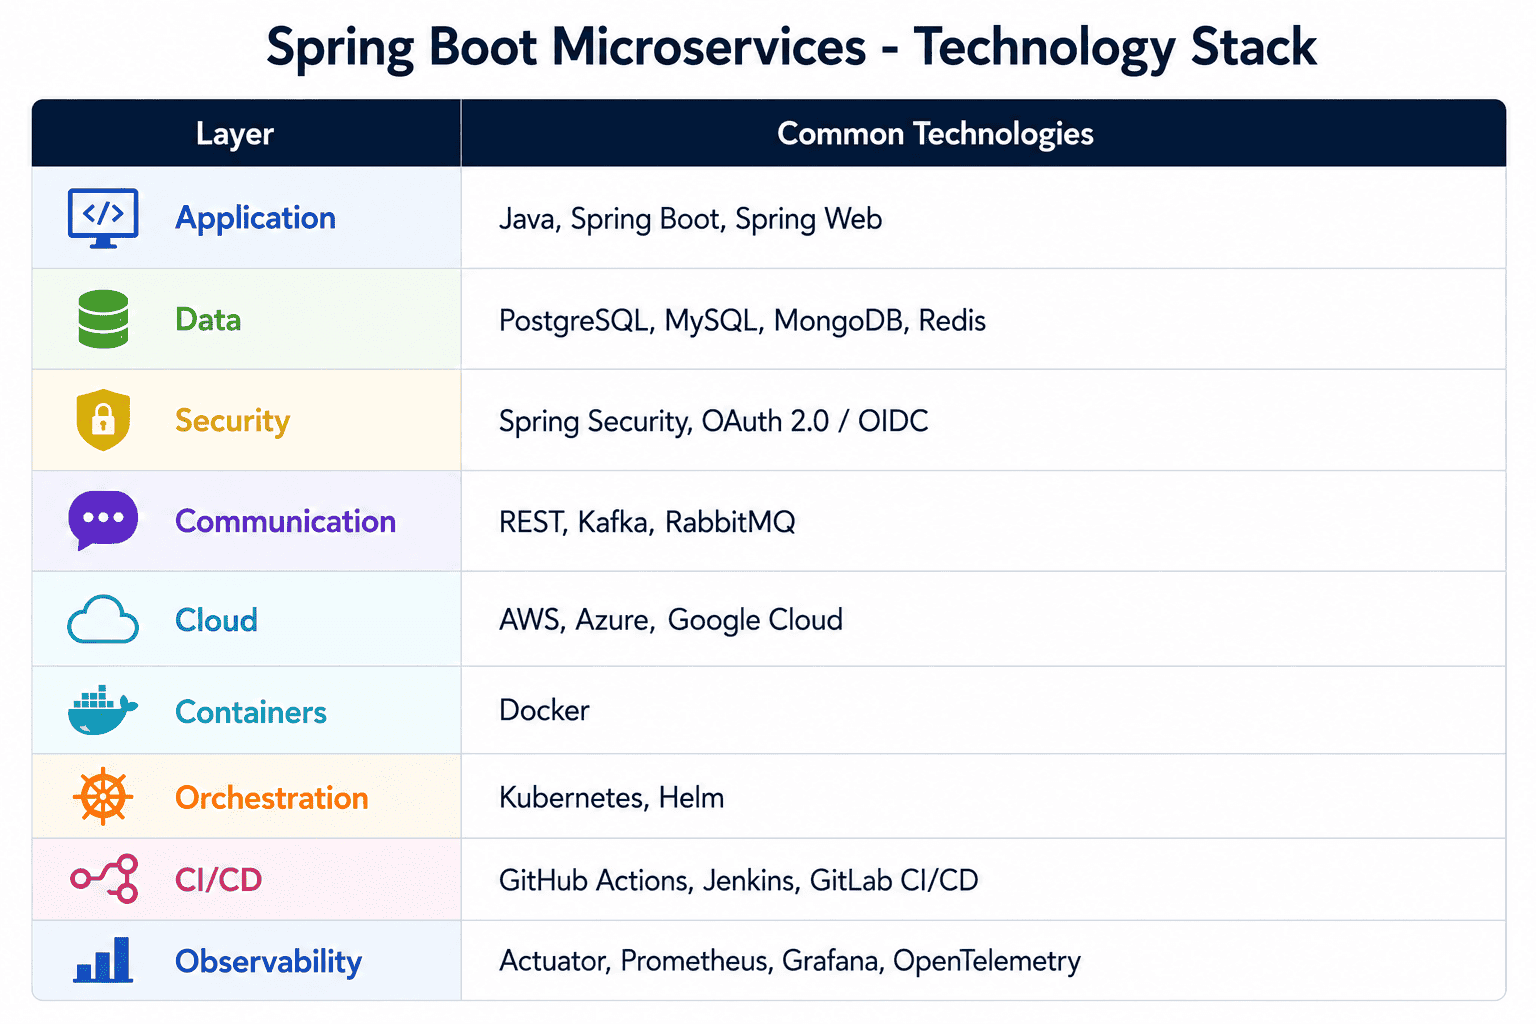Click the 'Kubernetes, Helm' cell
The height and width of the screenshot is (1024, 1536).
(x=983, y=796)
